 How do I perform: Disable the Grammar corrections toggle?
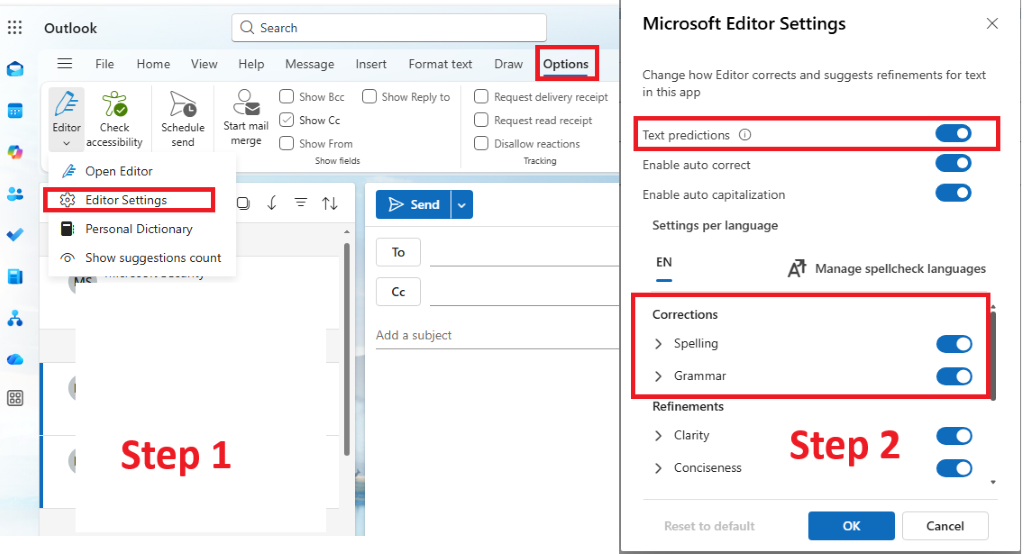coord(954,376)
